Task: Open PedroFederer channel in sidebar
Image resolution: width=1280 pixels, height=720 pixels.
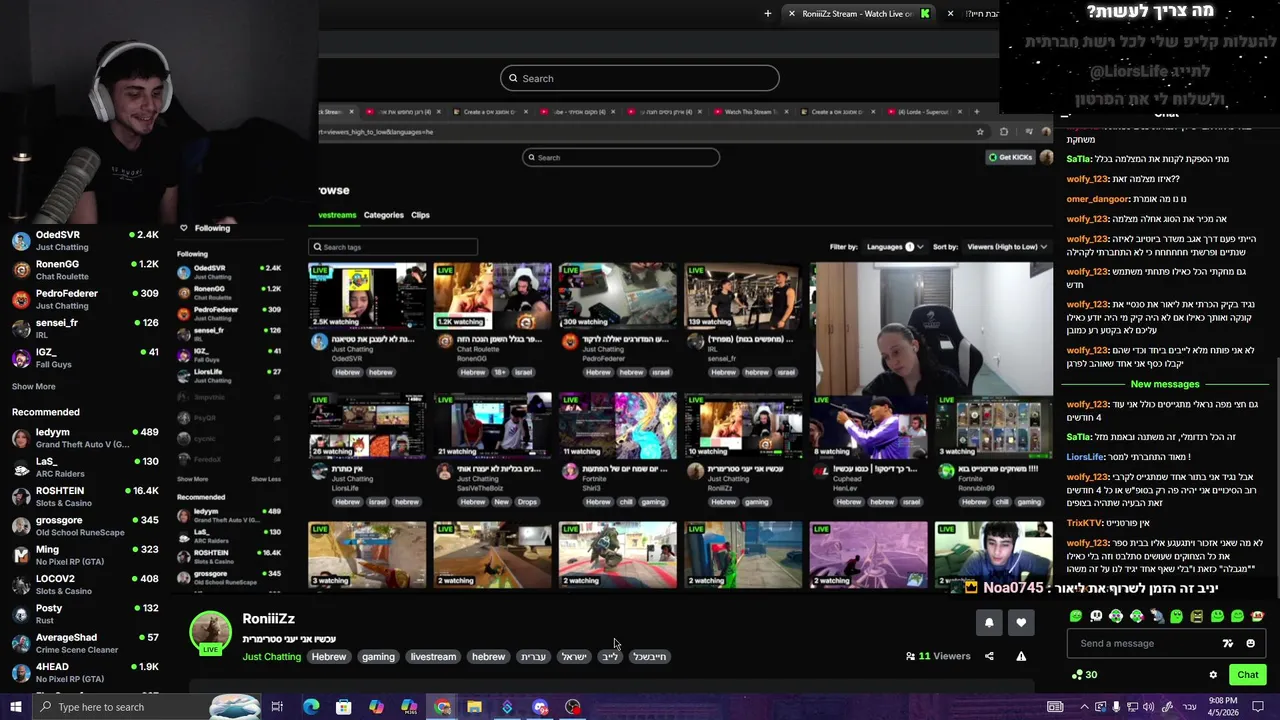Action: tap(85, 299)
